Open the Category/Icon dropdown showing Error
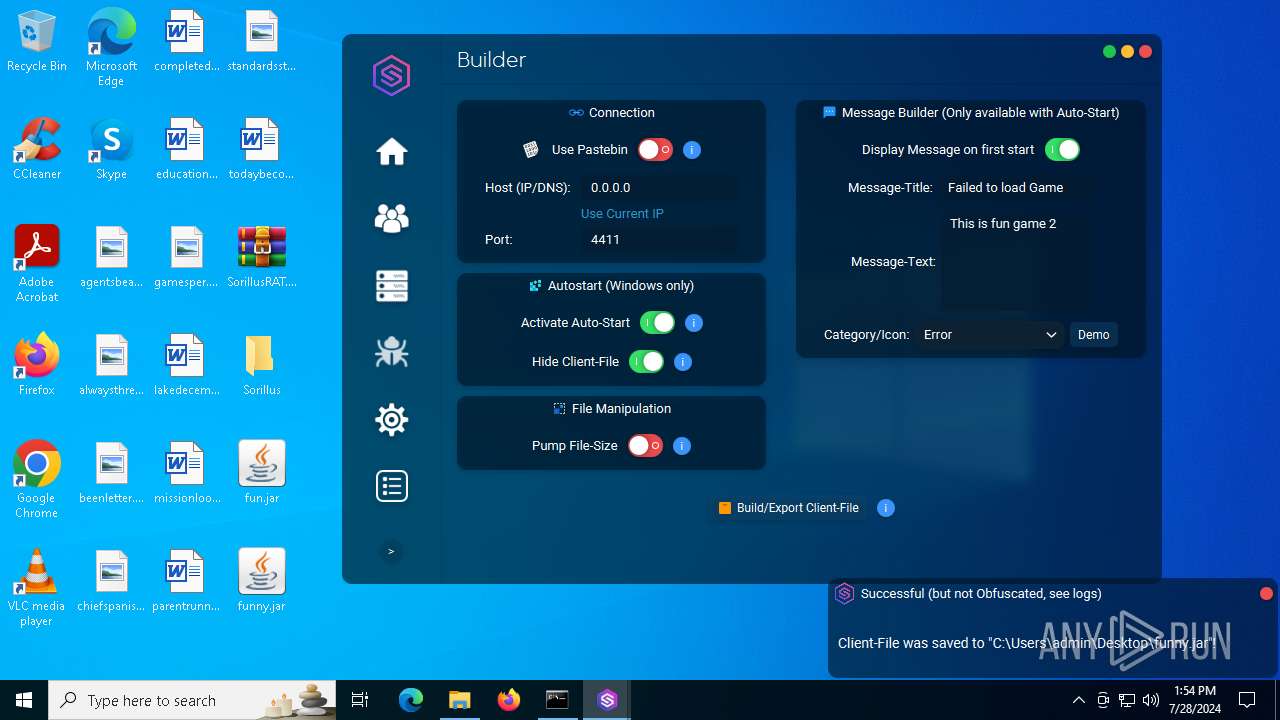Image resolution: width=1280 pixels, height=720 pixels. (x=990, y=335)
